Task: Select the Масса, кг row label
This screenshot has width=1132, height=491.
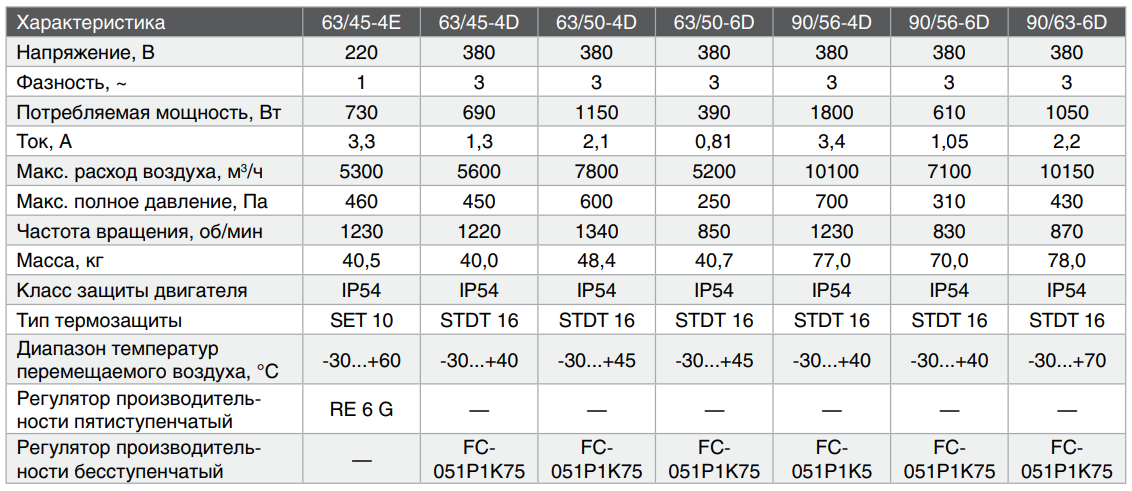Action: point(58,262)
